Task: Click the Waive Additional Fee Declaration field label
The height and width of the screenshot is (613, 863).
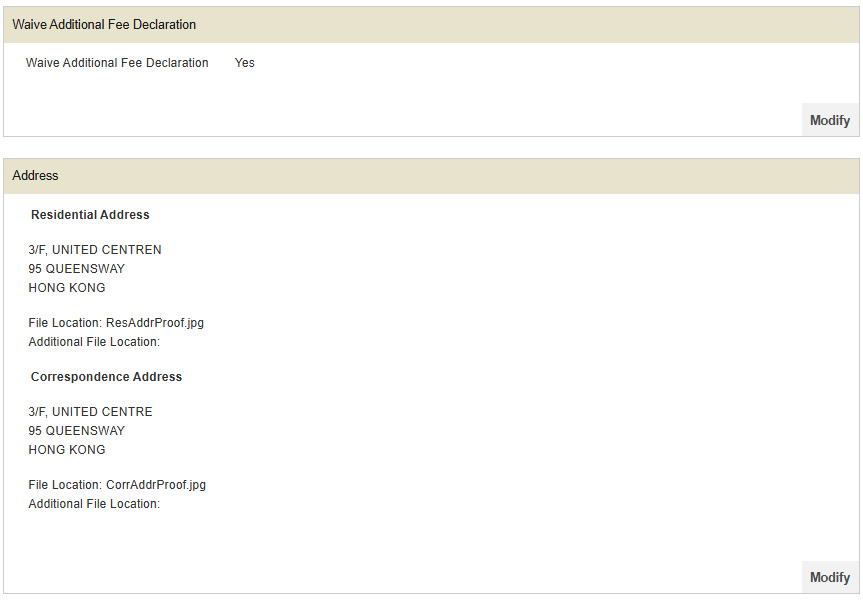Action: point(117,63)
